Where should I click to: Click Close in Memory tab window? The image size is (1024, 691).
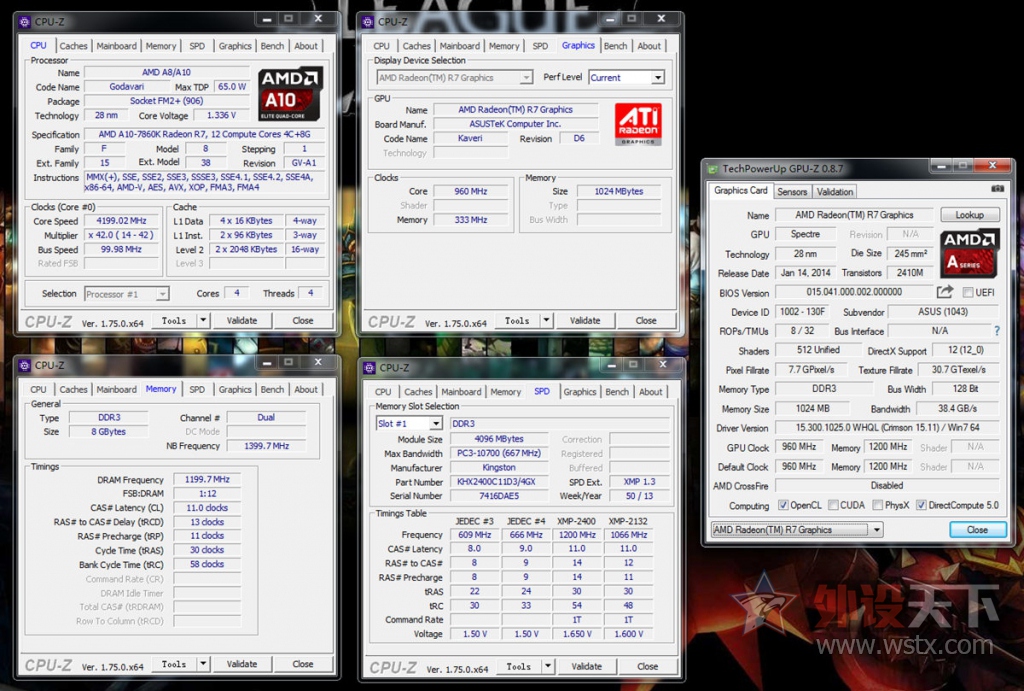click(302, 664)
